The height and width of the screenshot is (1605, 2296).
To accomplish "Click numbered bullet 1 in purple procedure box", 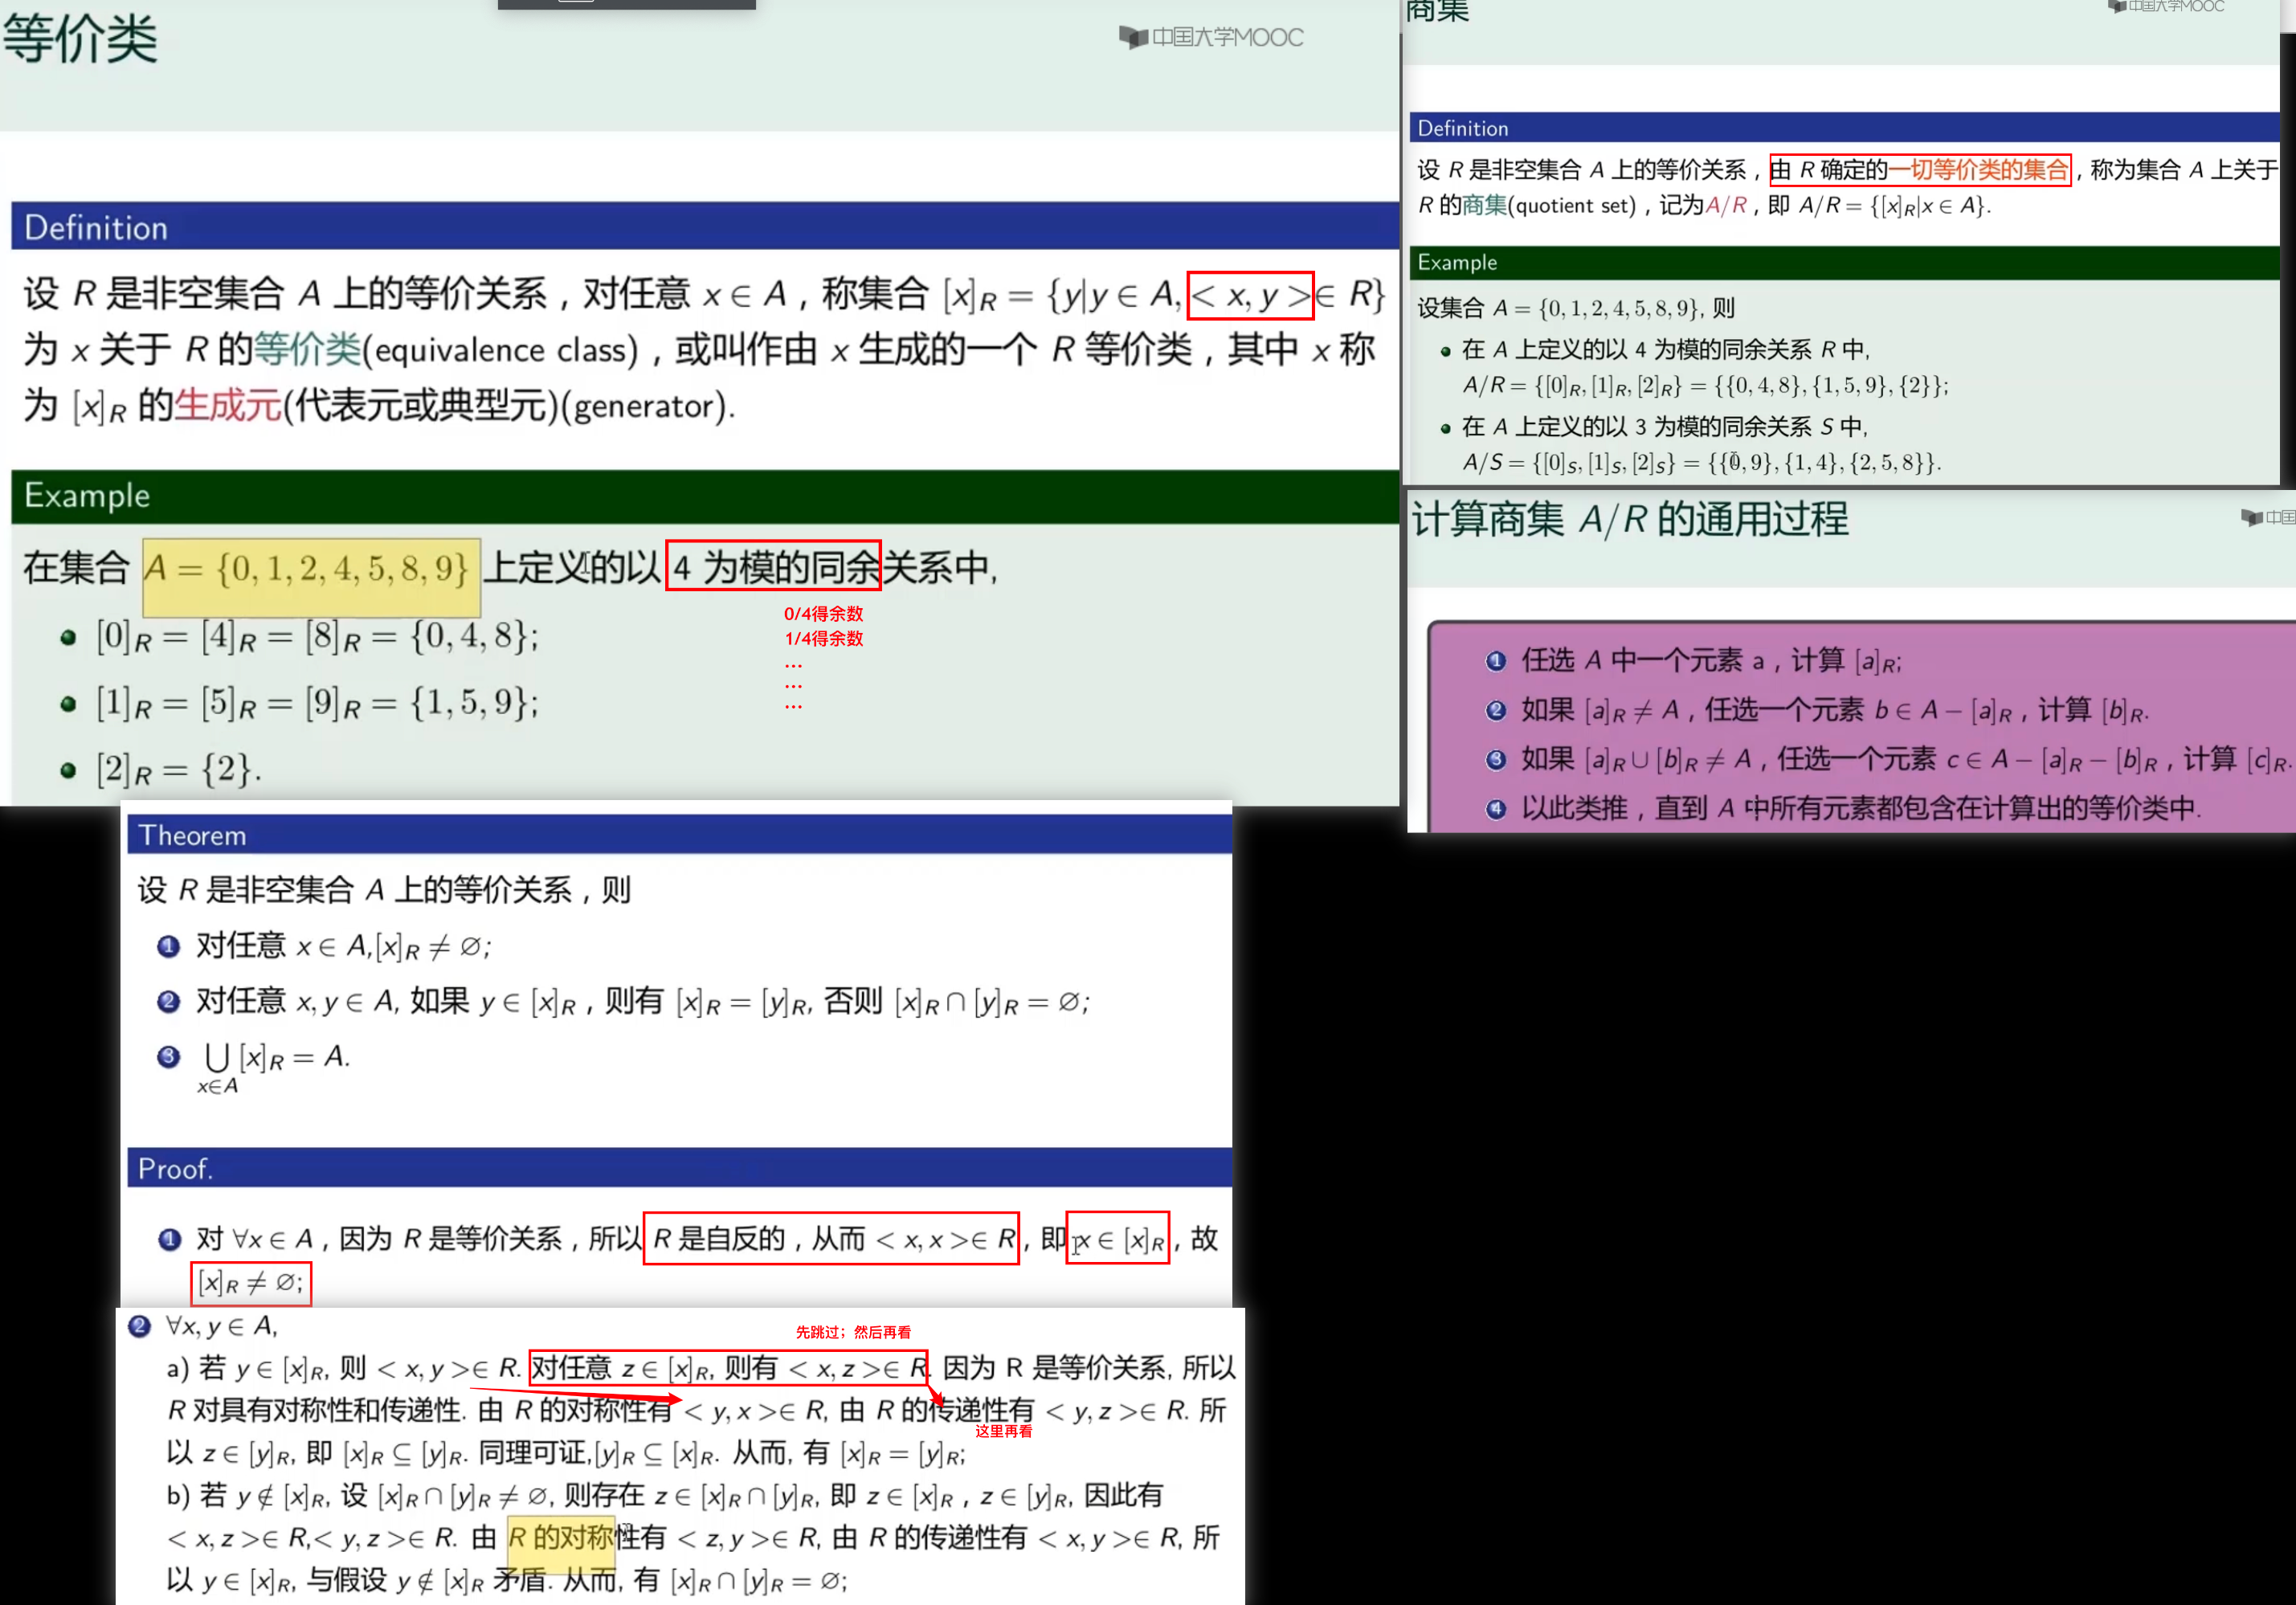I will point(1495,661).
